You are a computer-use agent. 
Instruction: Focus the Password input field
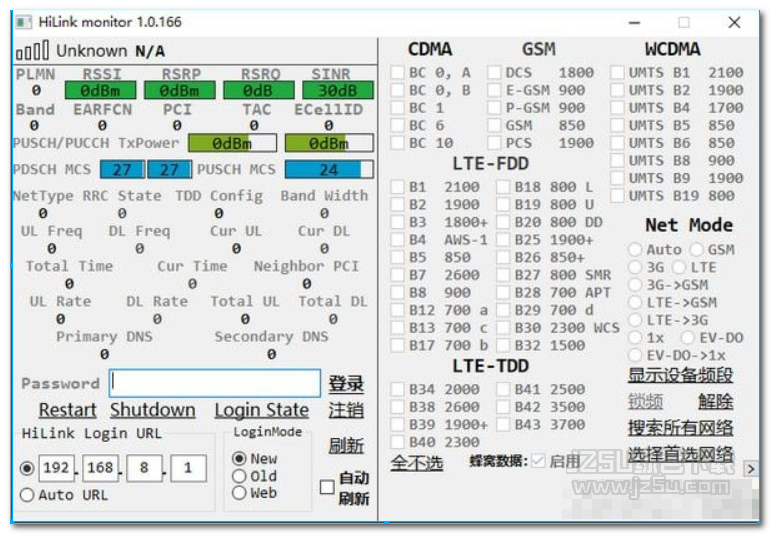click(x=215, y=383)
